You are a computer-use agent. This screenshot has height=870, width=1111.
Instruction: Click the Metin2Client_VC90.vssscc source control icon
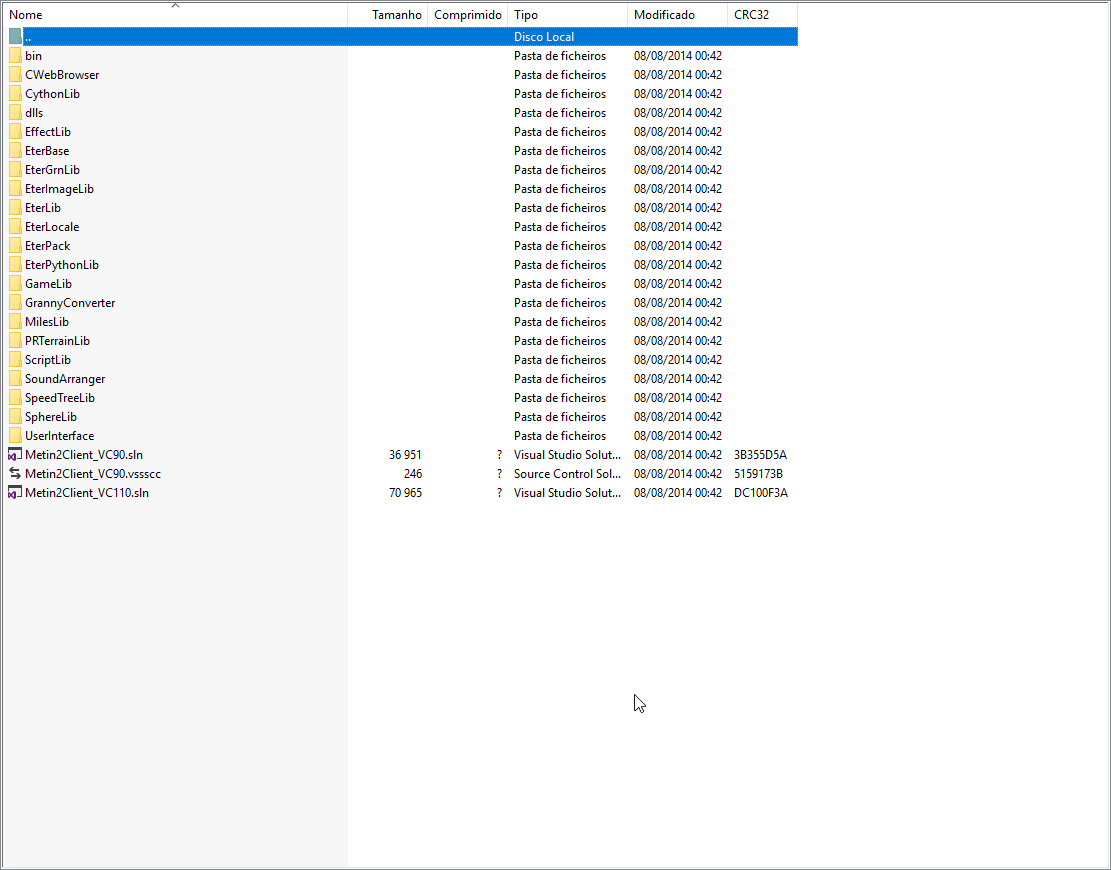point(15,473)
